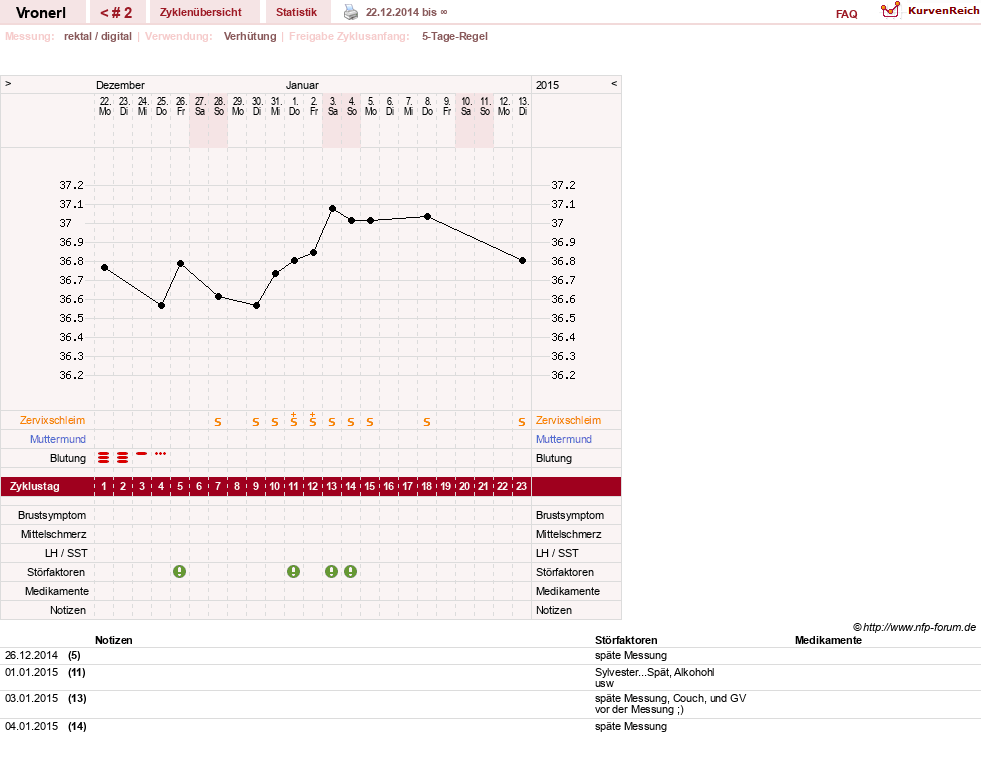Click the '10. Sa' date column header
This screenshot has width=981, height=767.
point(466,106)
